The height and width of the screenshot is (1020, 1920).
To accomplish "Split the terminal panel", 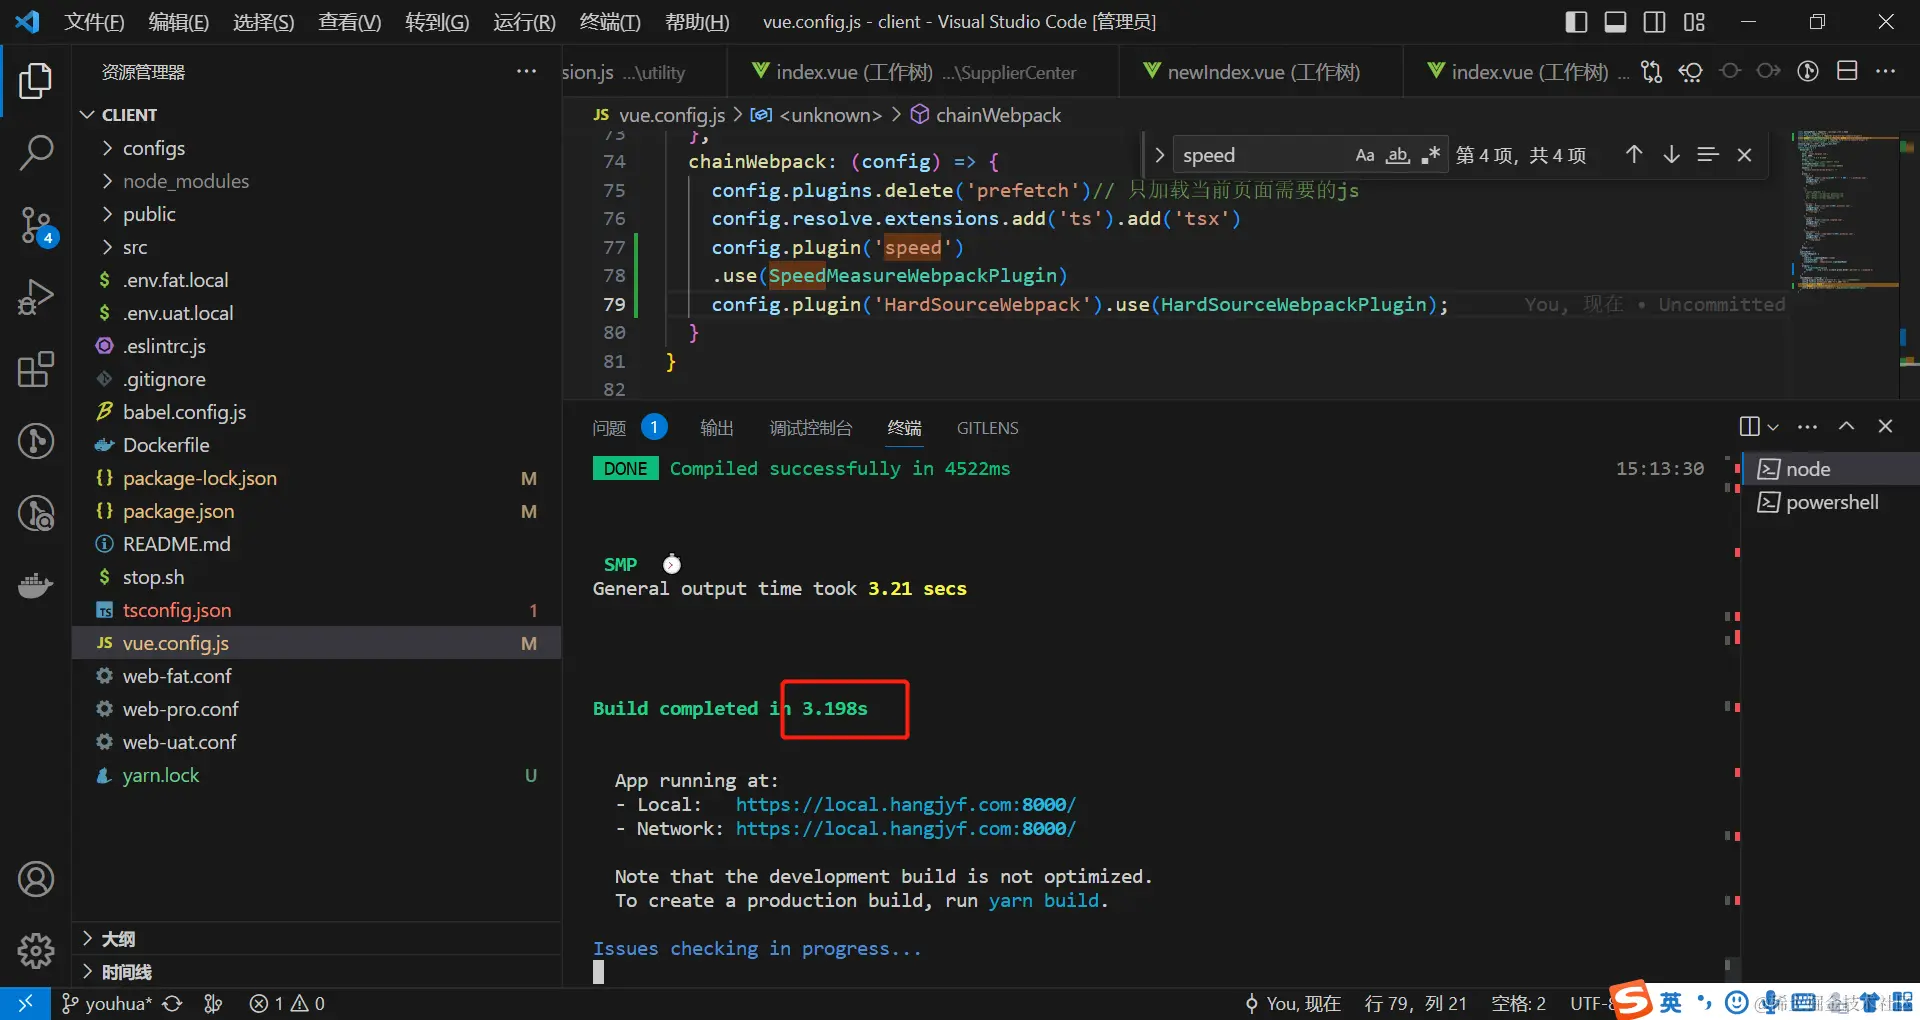I will click(1750, 427).
